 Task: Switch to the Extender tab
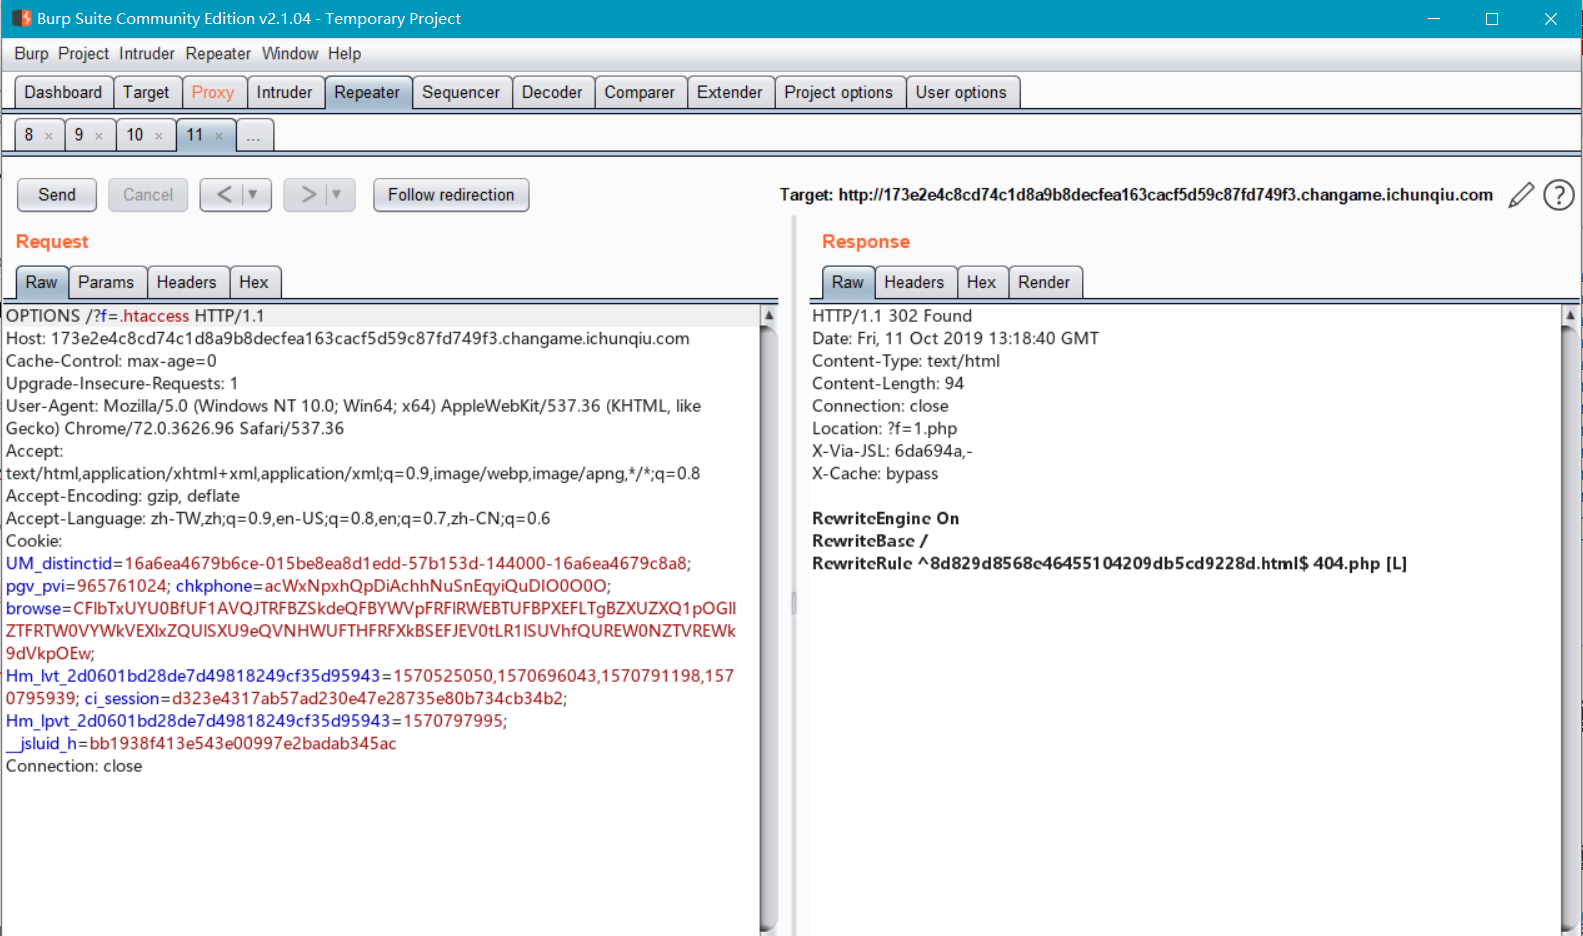730,92
